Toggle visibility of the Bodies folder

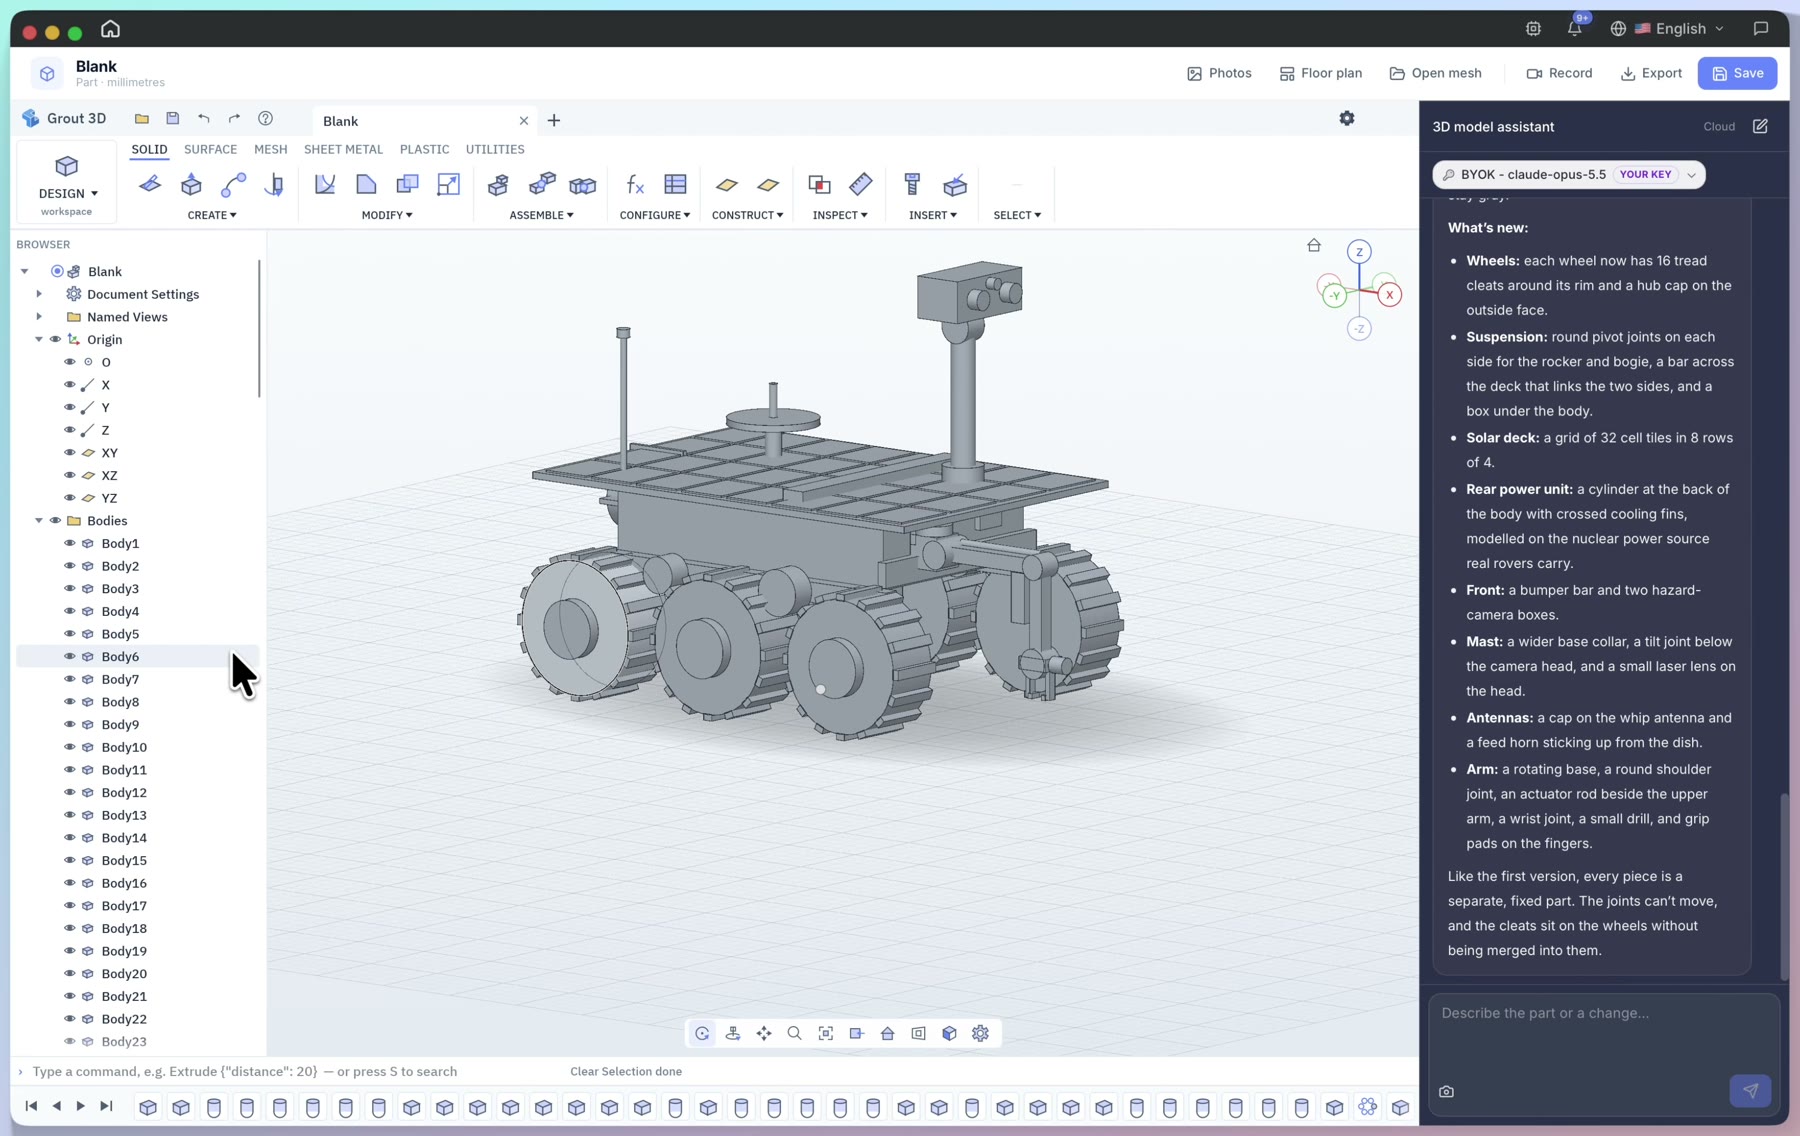[x=56, y=520]
